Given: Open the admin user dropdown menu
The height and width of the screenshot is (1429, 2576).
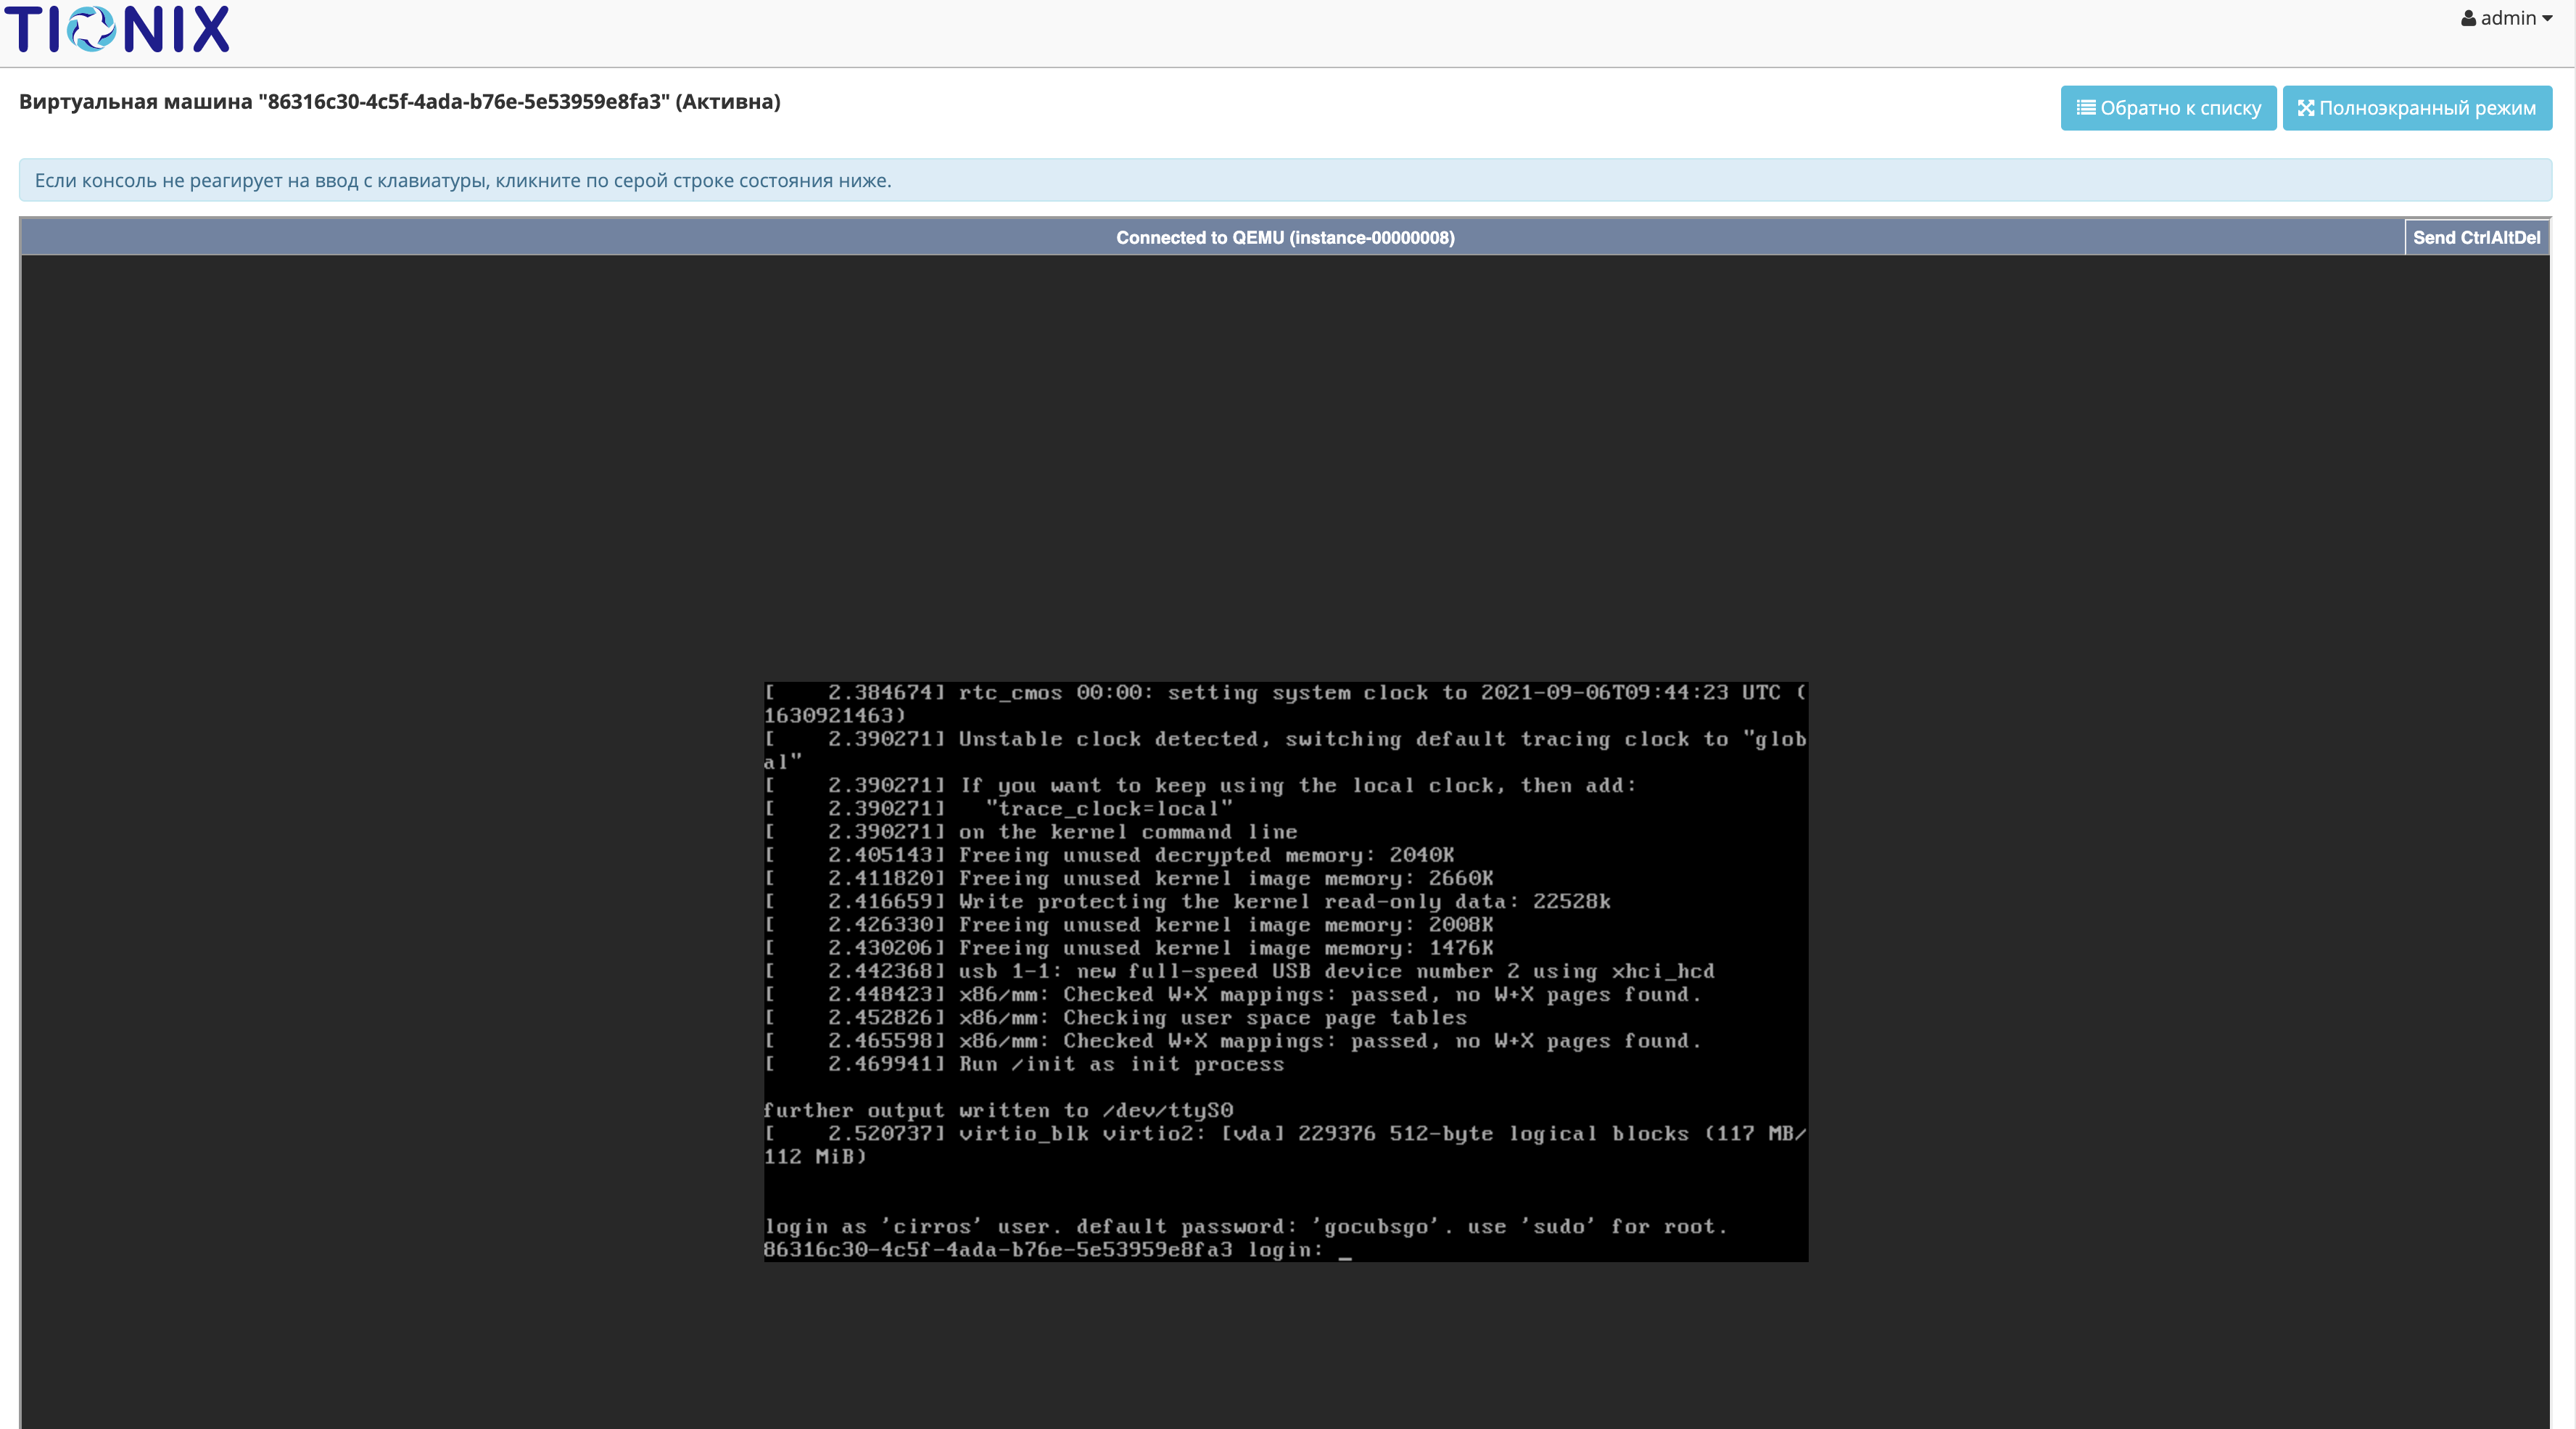Looking at the screenshot, I should click(2506, 18).
